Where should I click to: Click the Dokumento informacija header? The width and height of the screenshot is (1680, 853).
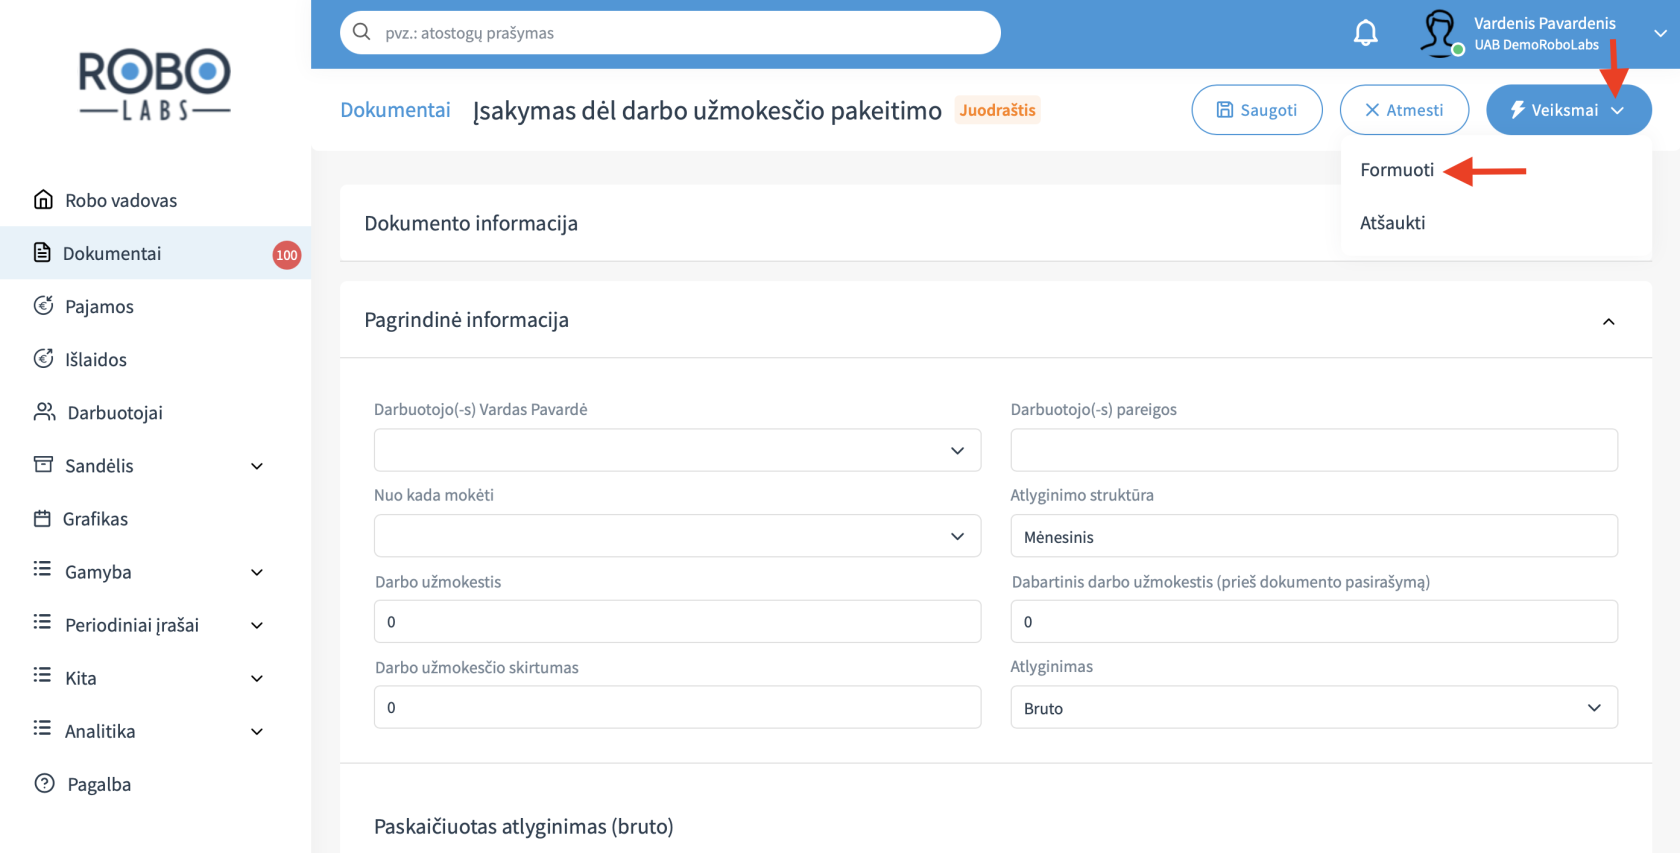(x=471, y=223)
